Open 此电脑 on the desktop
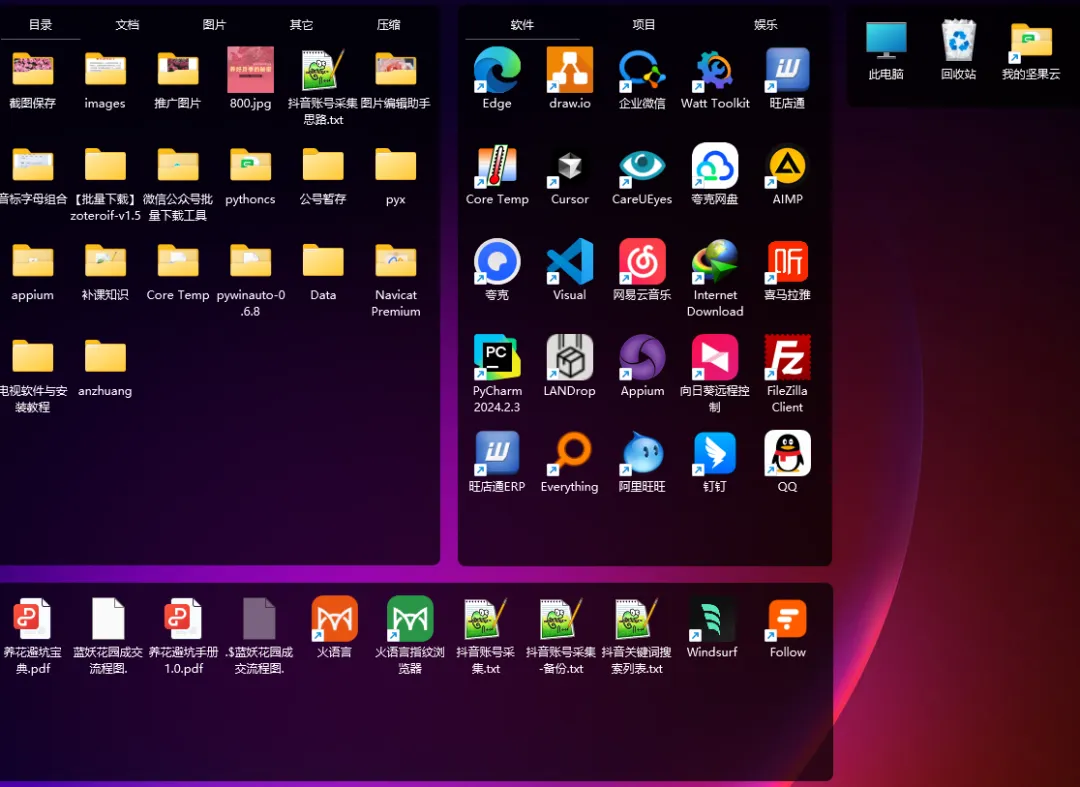The width and height of the screenshot is (1080, 787). pyautogui.click(x=886, y=41)
